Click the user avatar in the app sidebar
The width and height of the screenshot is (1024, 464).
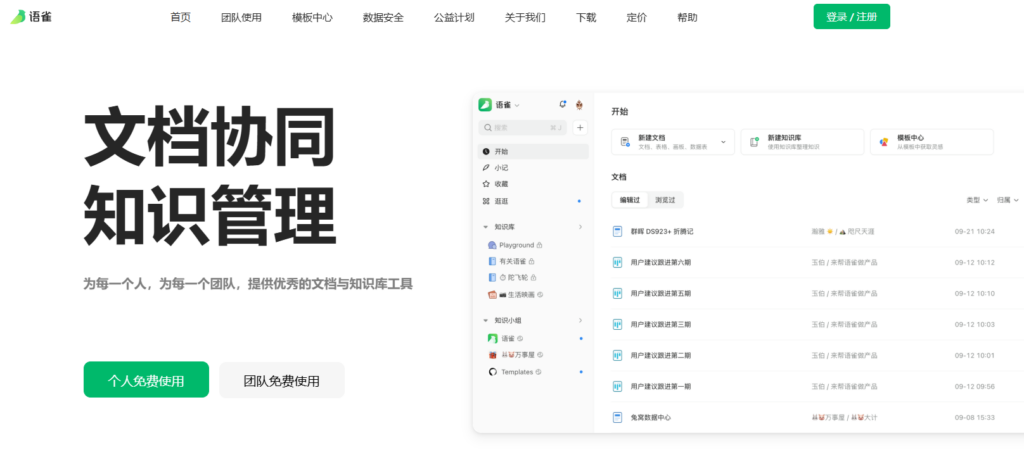pos(579,105)
